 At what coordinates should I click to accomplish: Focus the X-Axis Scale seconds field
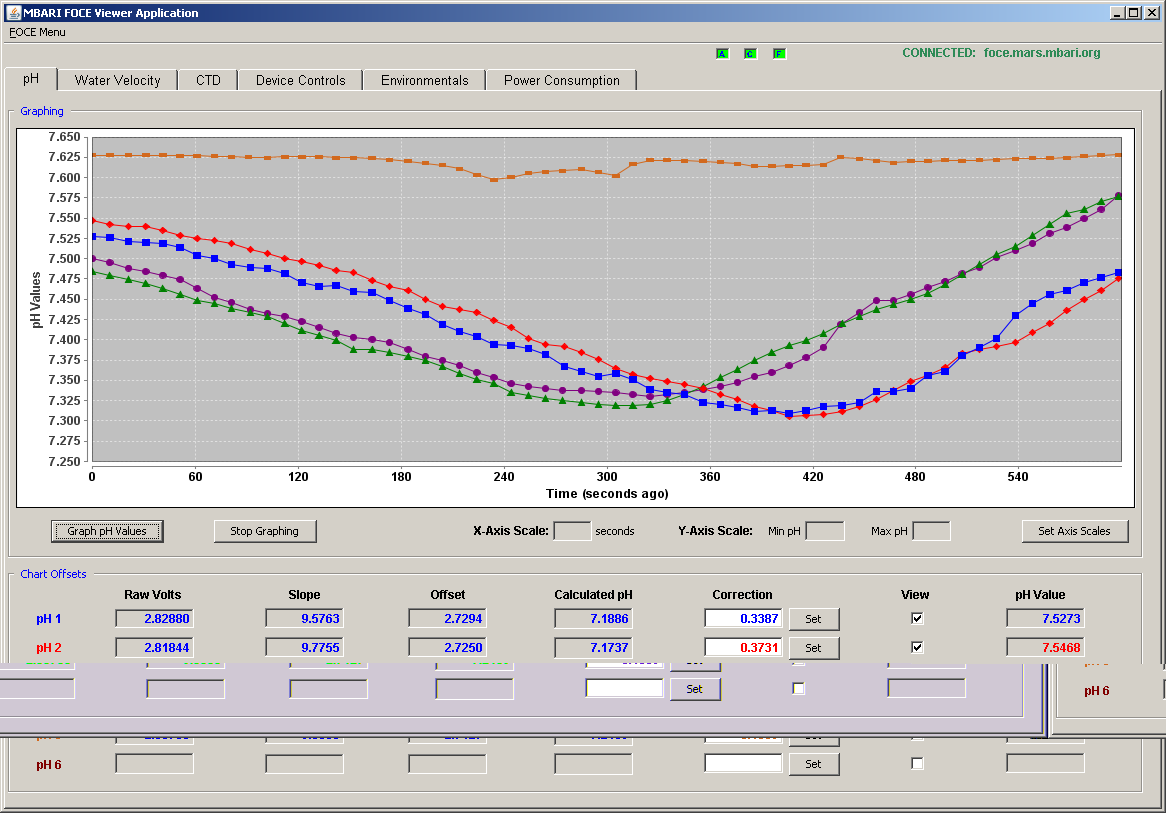tap(573, 531)
